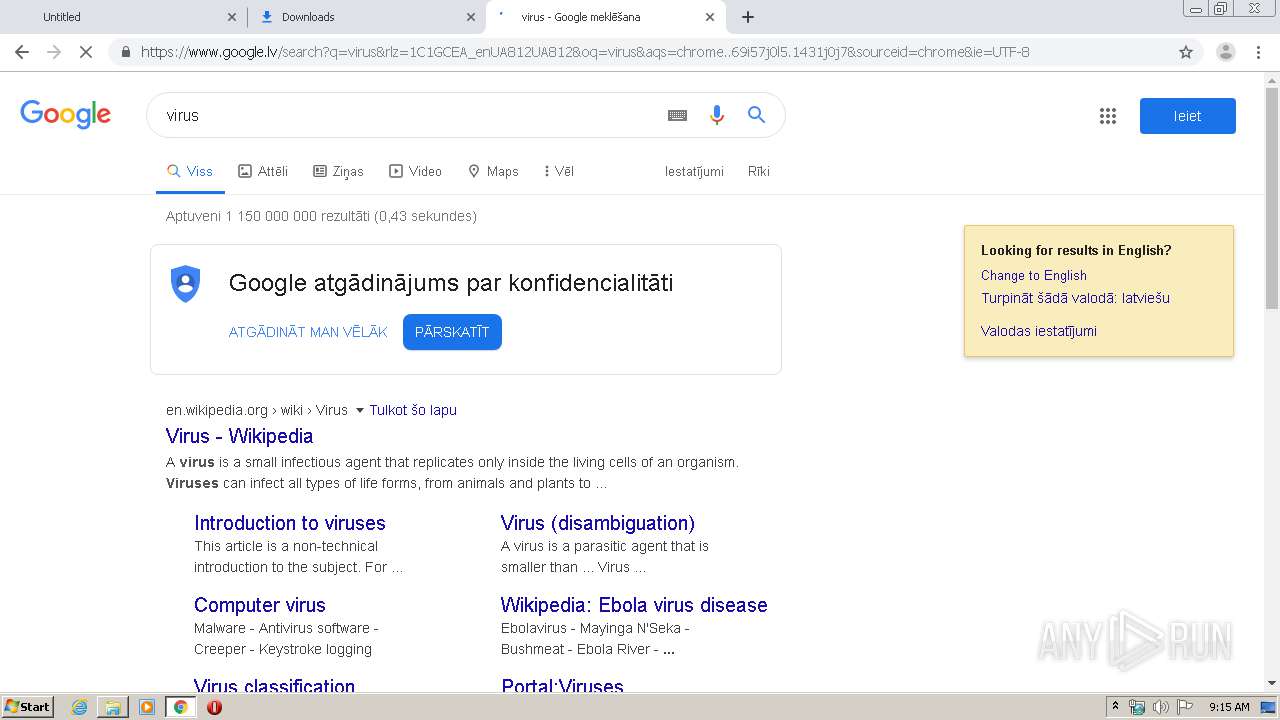The image size is (1280, 720).
Task: Open the Google apps grid
Action: (x=1107, y=116)
